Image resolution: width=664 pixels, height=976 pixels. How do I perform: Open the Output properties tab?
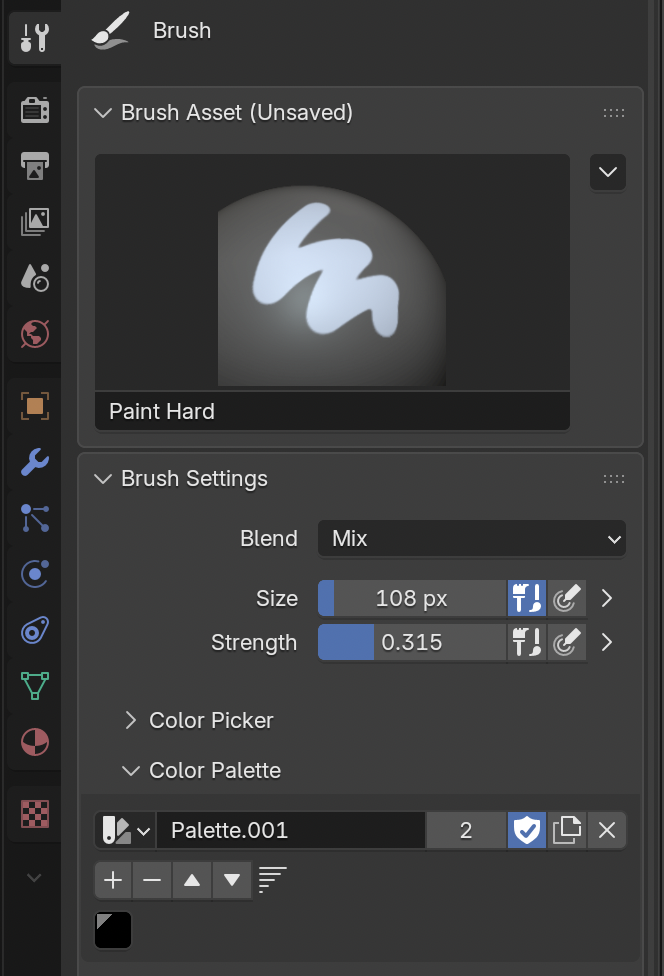(35, 166)
